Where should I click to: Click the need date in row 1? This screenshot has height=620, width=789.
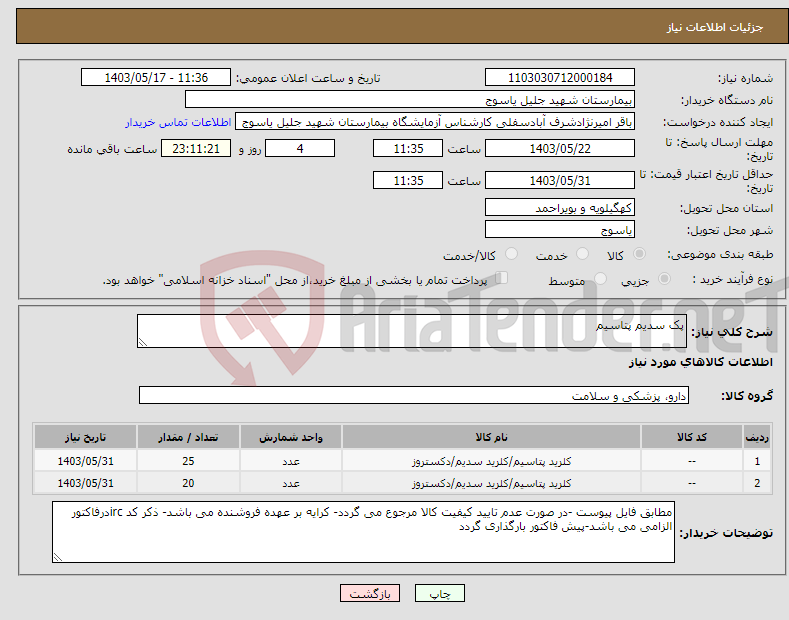coord(85,461)
